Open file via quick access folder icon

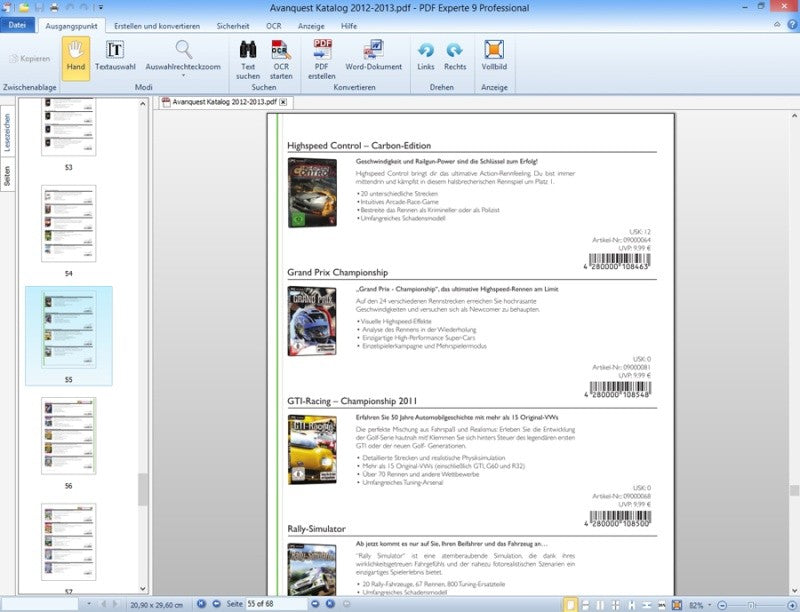23,8
